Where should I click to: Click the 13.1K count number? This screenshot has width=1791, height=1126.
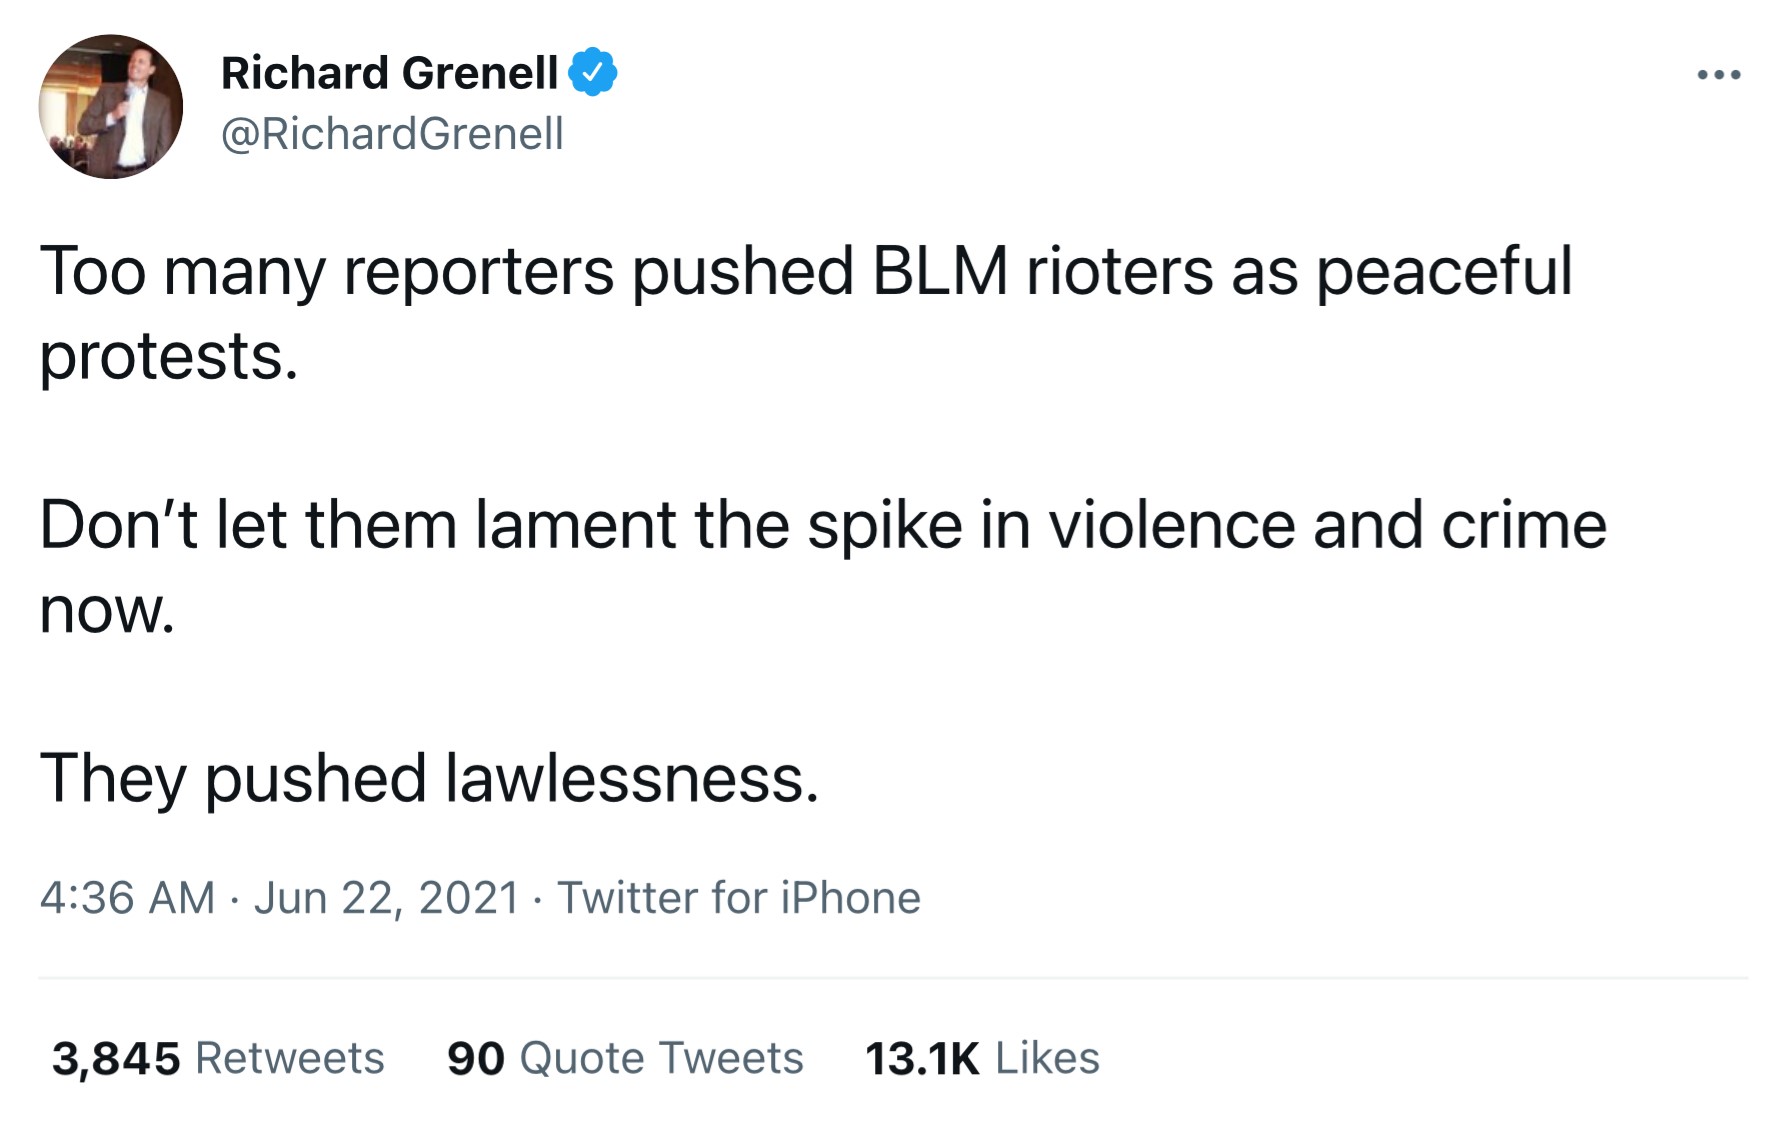click(x=922, y=1058)
